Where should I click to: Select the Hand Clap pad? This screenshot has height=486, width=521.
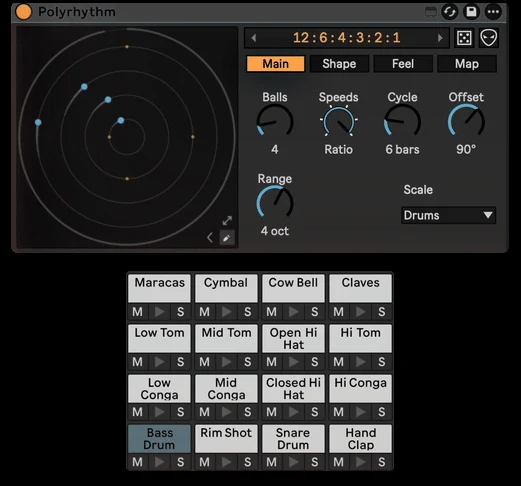click(360, 438)
